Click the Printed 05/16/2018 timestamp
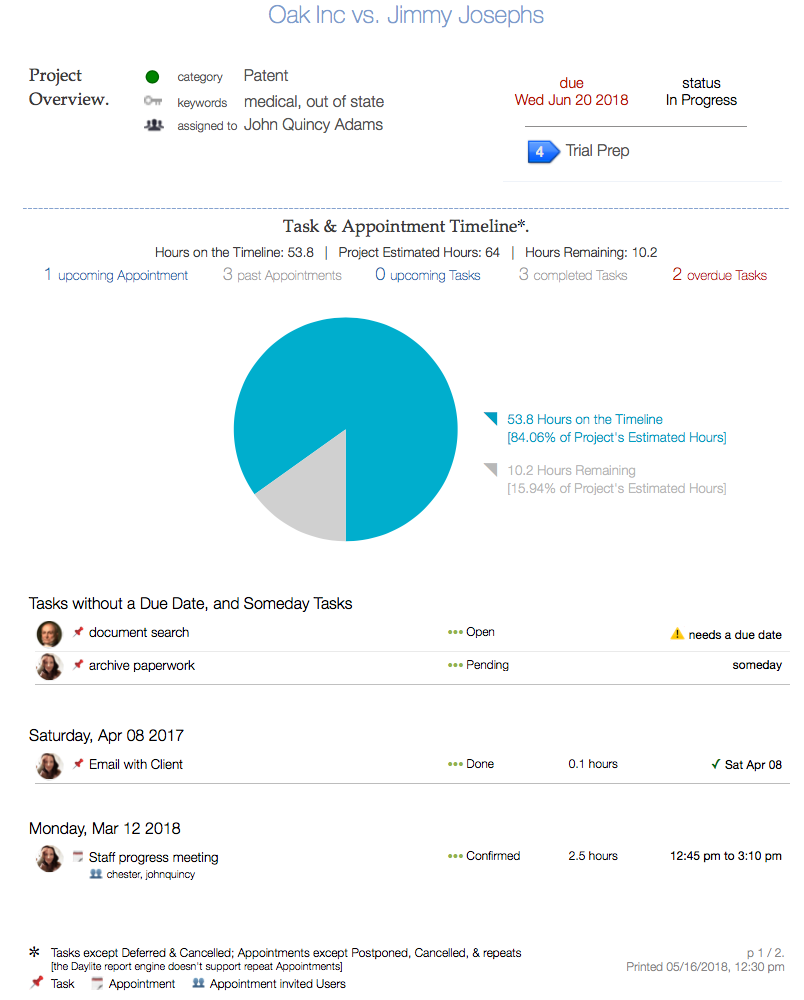This screenshot has height=1000, width=804. point(705,967)
